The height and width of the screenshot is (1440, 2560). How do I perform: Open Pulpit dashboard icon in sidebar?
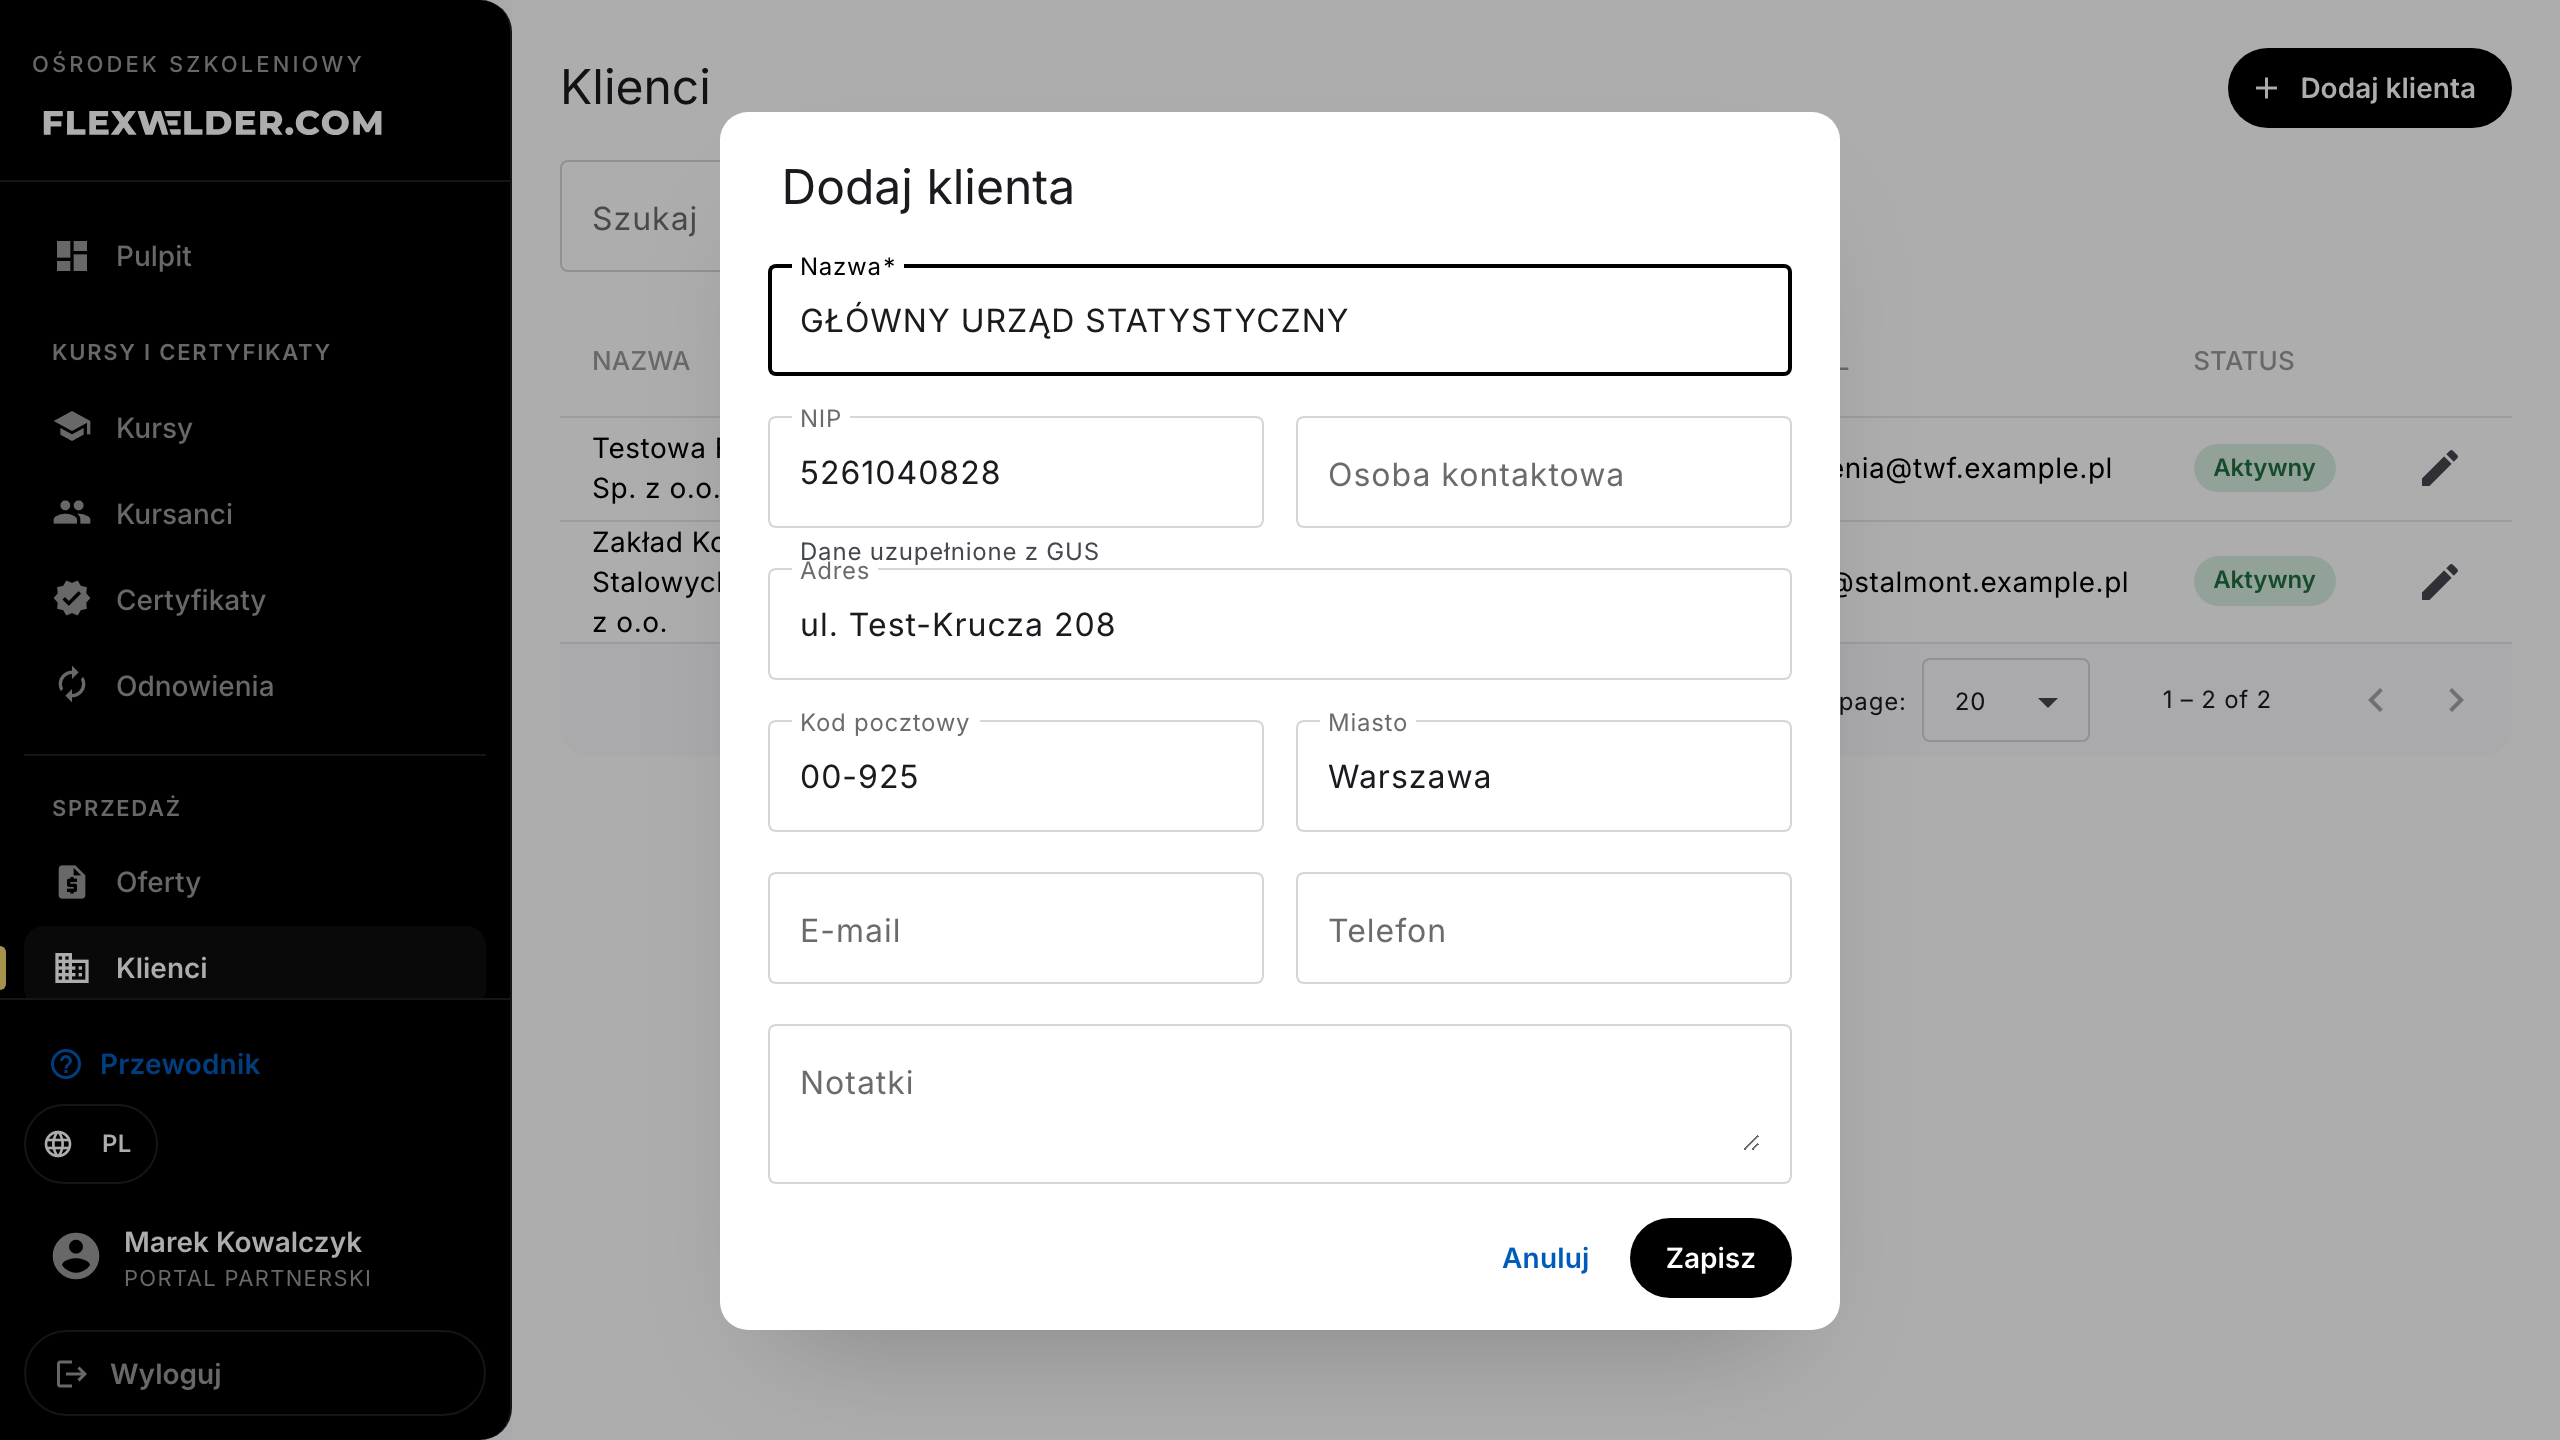(72, 256)
